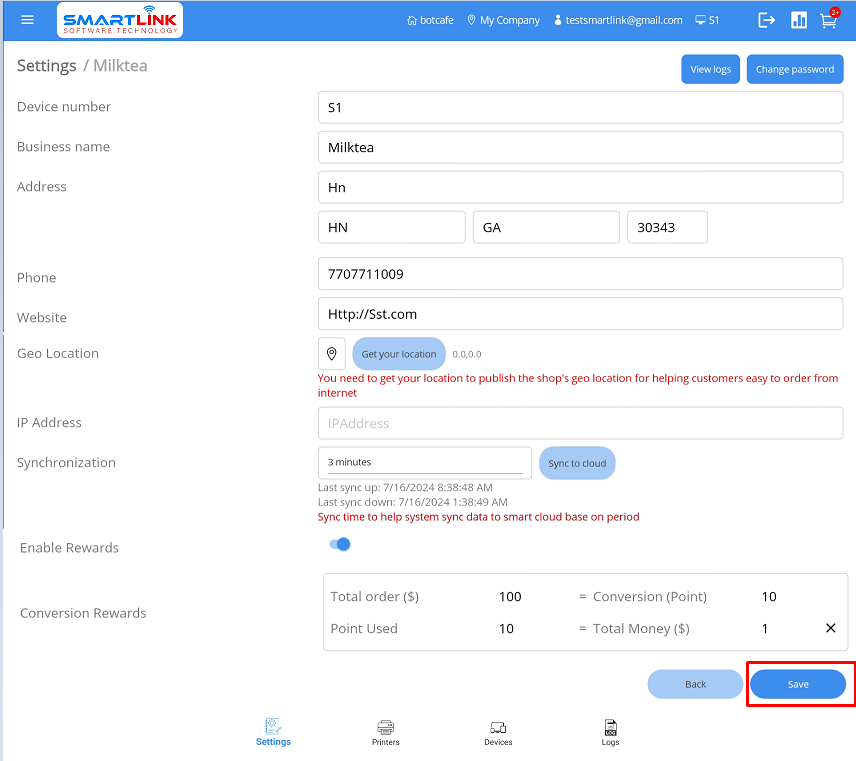Screen dimensions: 856x761
Task: Open the Logs tab
Action: pos(610,732)
